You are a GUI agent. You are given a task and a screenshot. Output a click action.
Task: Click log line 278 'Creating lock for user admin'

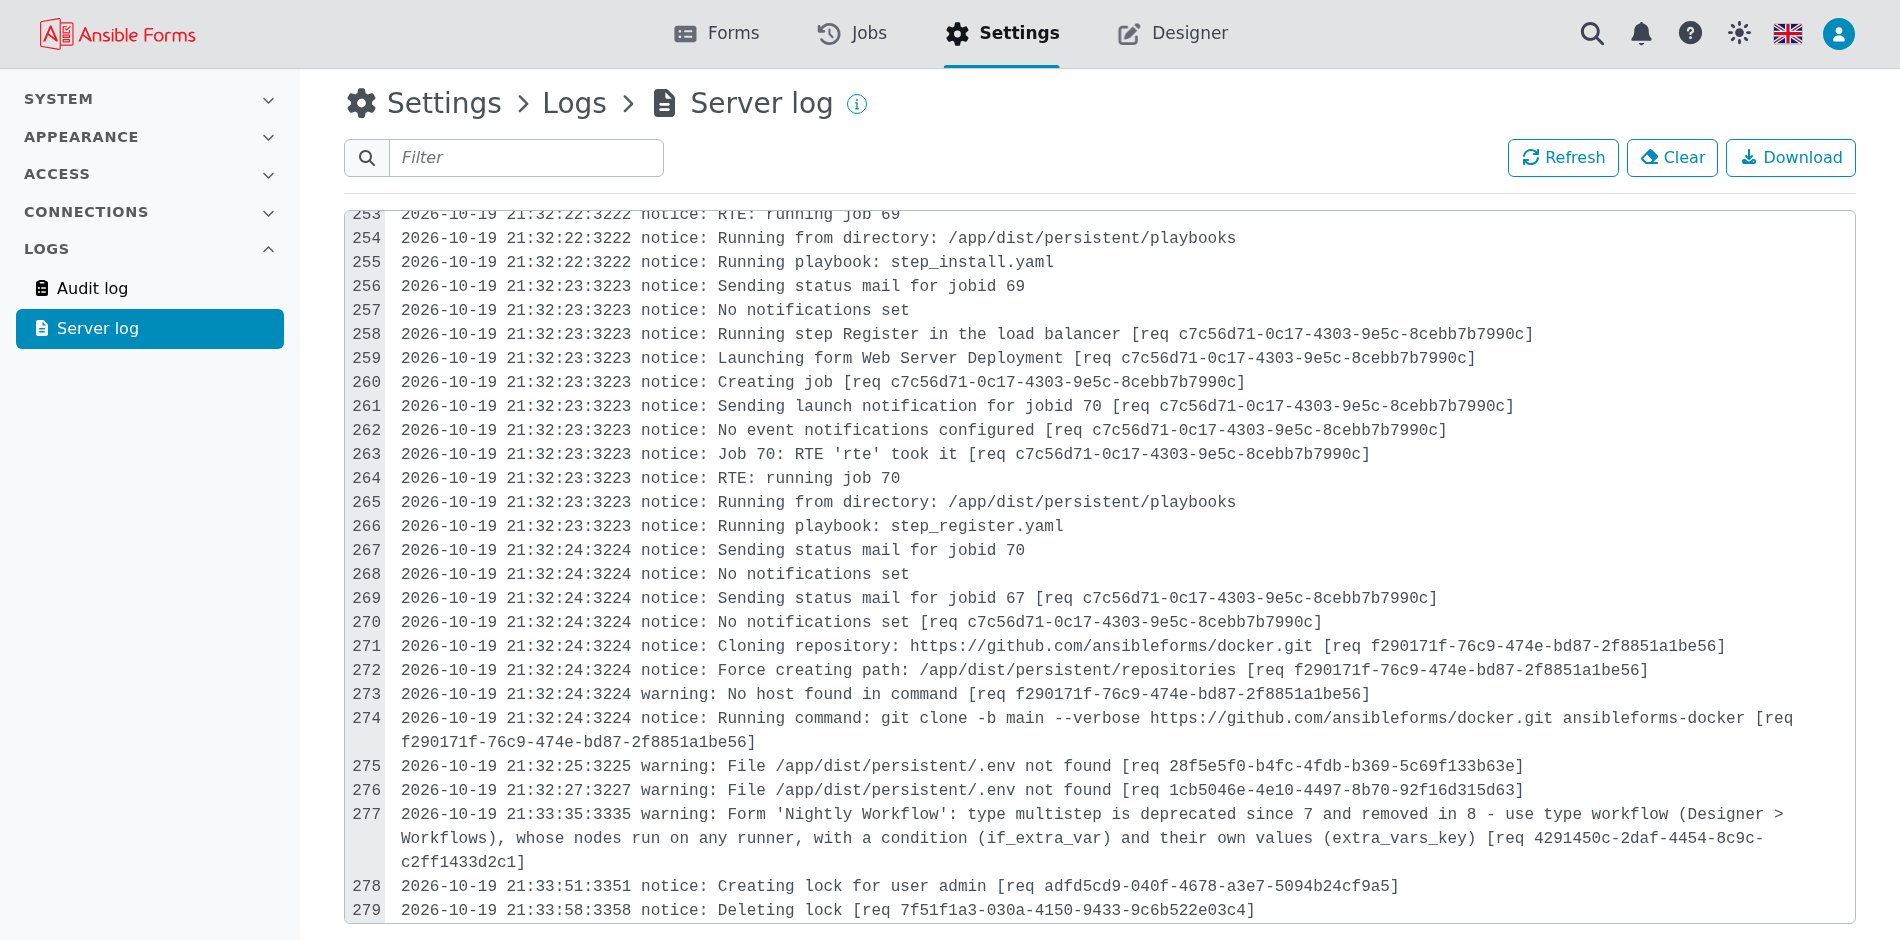900,886
